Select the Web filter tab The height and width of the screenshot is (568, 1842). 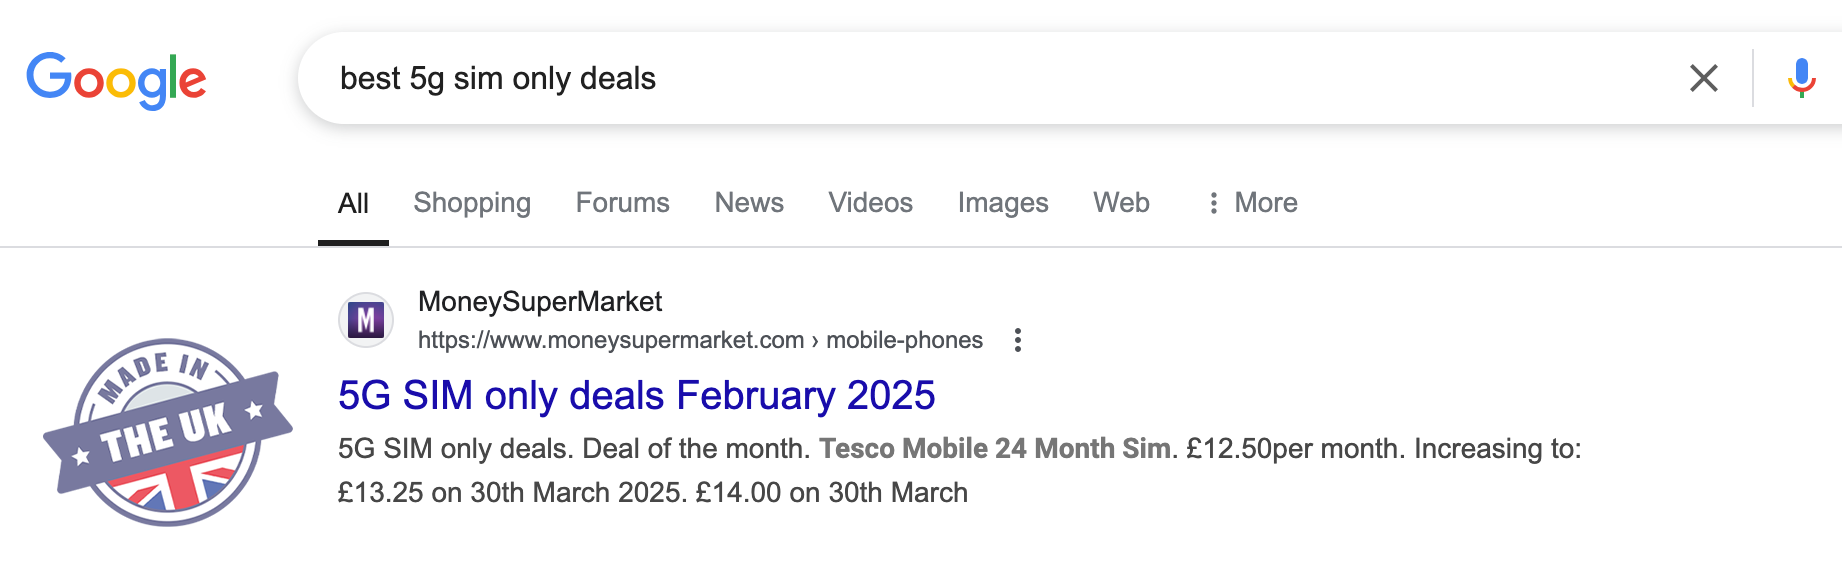click(x=1121, y=203)
